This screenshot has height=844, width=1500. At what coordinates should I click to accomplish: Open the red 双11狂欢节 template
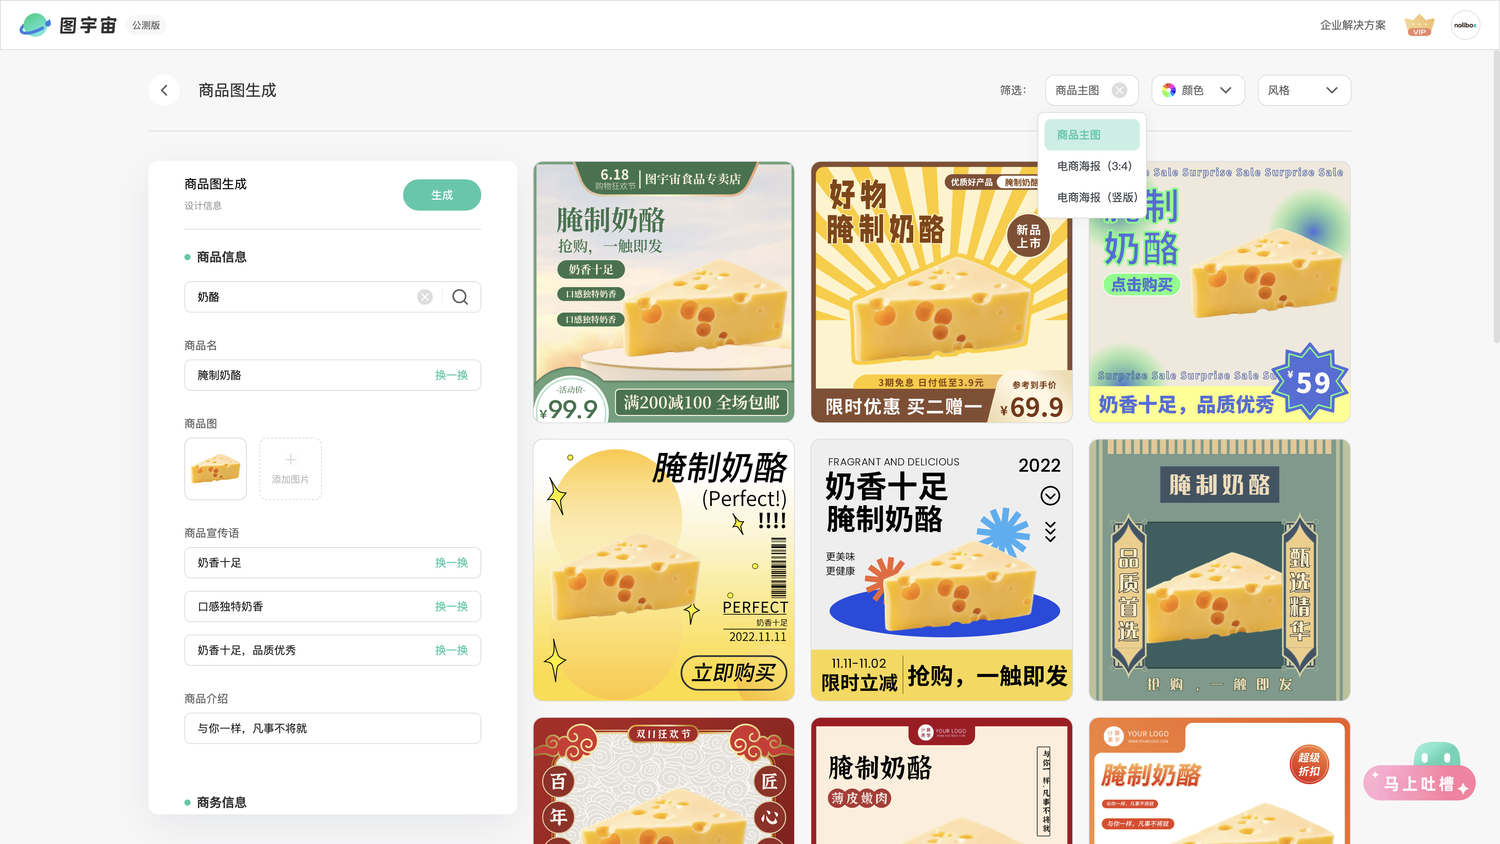coord(664,781)
